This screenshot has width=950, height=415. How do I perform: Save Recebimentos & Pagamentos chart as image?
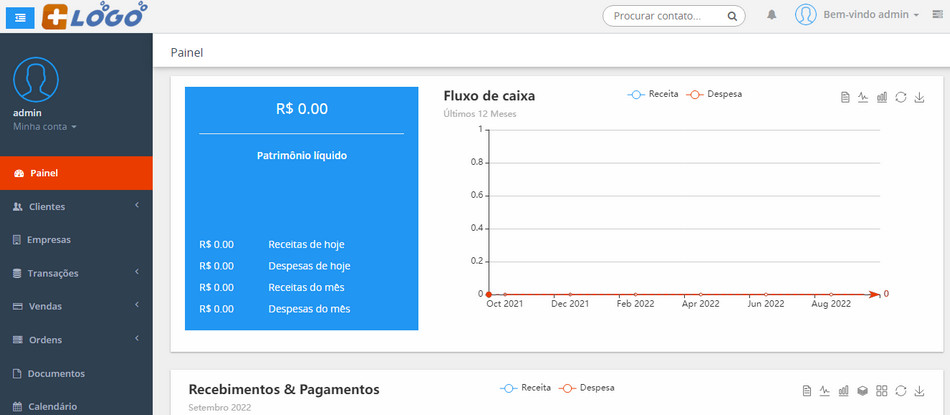(919, 391)
